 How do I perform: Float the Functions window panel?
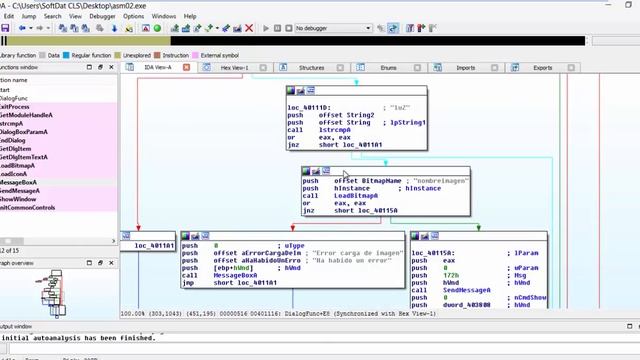pos(100,67)
